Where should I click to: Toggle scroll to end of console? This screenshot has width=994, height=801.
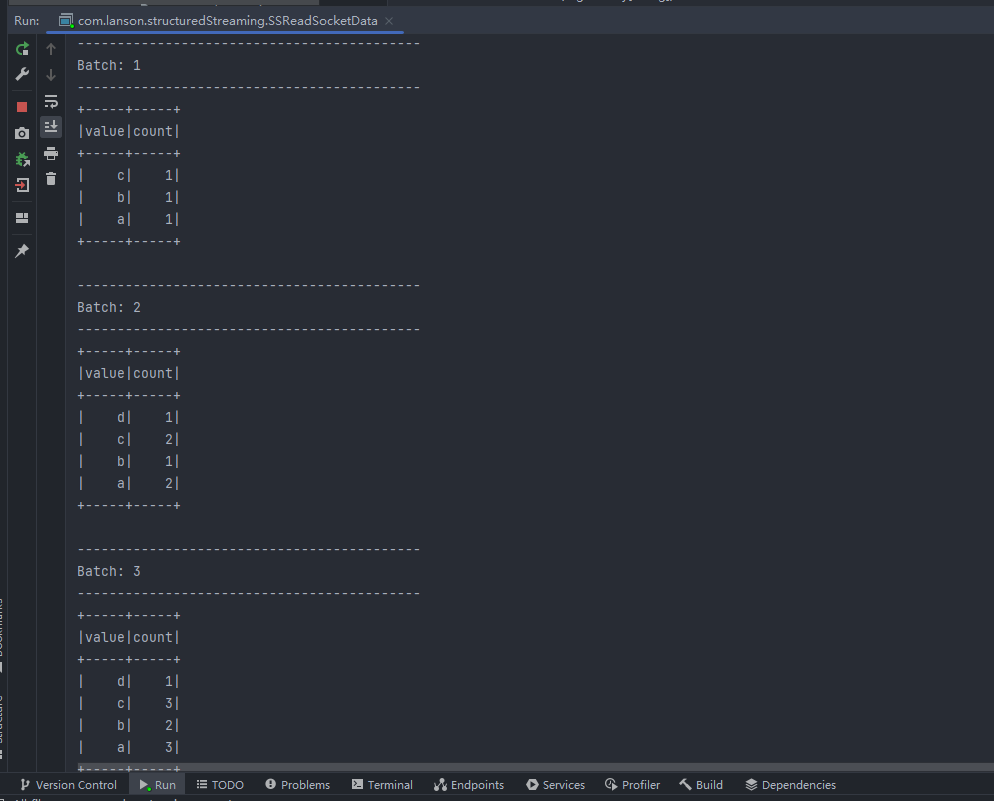[x=51, y=127]
